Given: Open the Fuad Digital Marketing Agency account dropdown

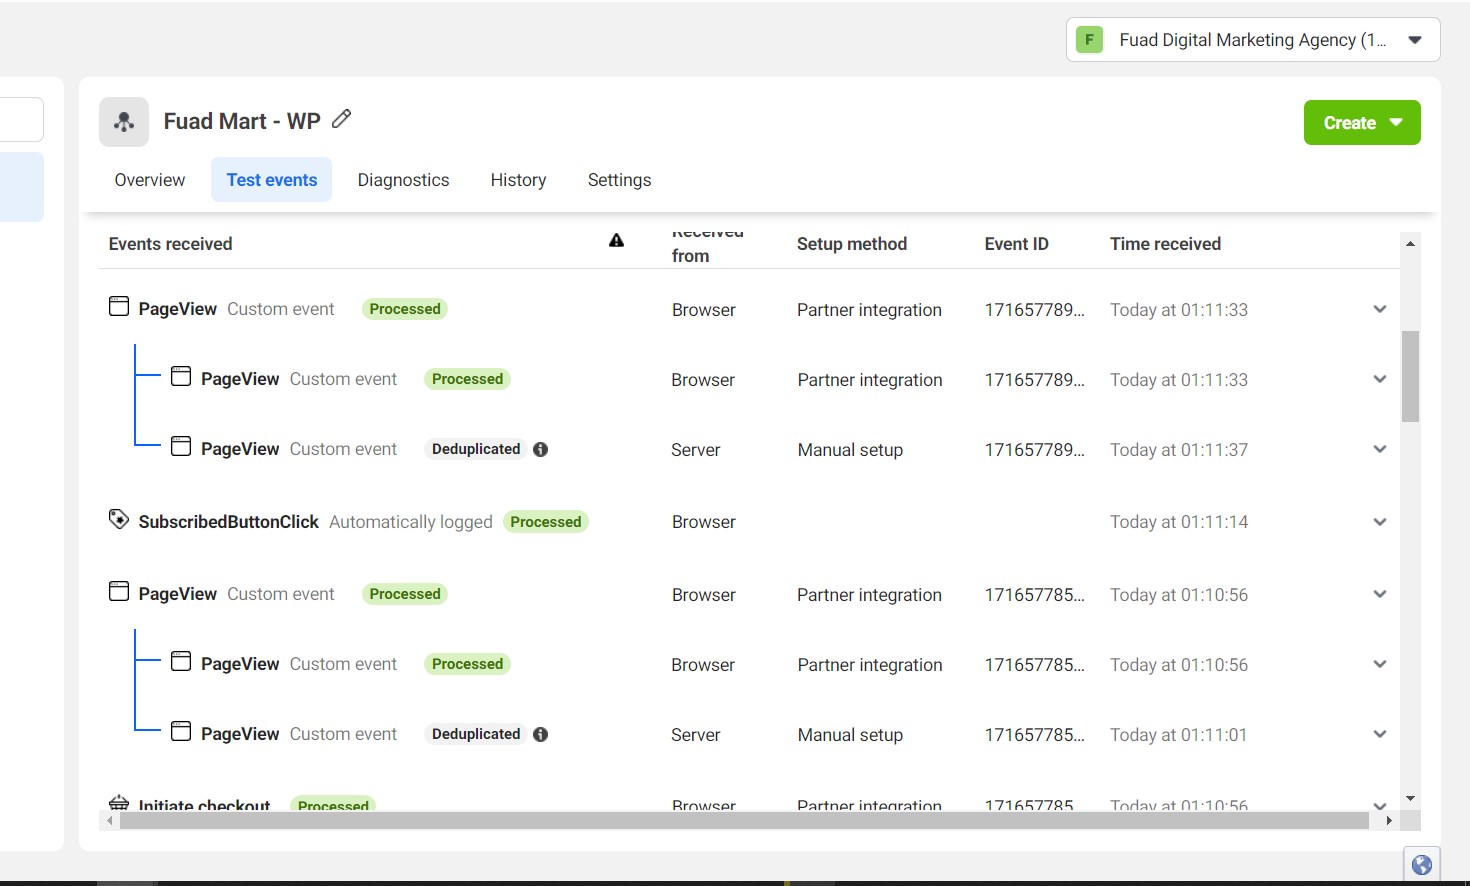Looking at the screenshot, I should click(1253, 40).
